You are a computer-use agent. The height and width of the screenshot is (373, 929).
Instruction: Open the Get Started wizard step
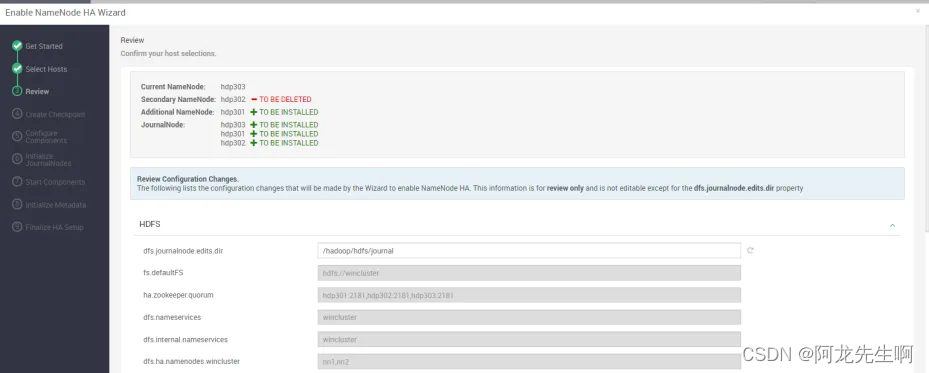click(44, 46)
